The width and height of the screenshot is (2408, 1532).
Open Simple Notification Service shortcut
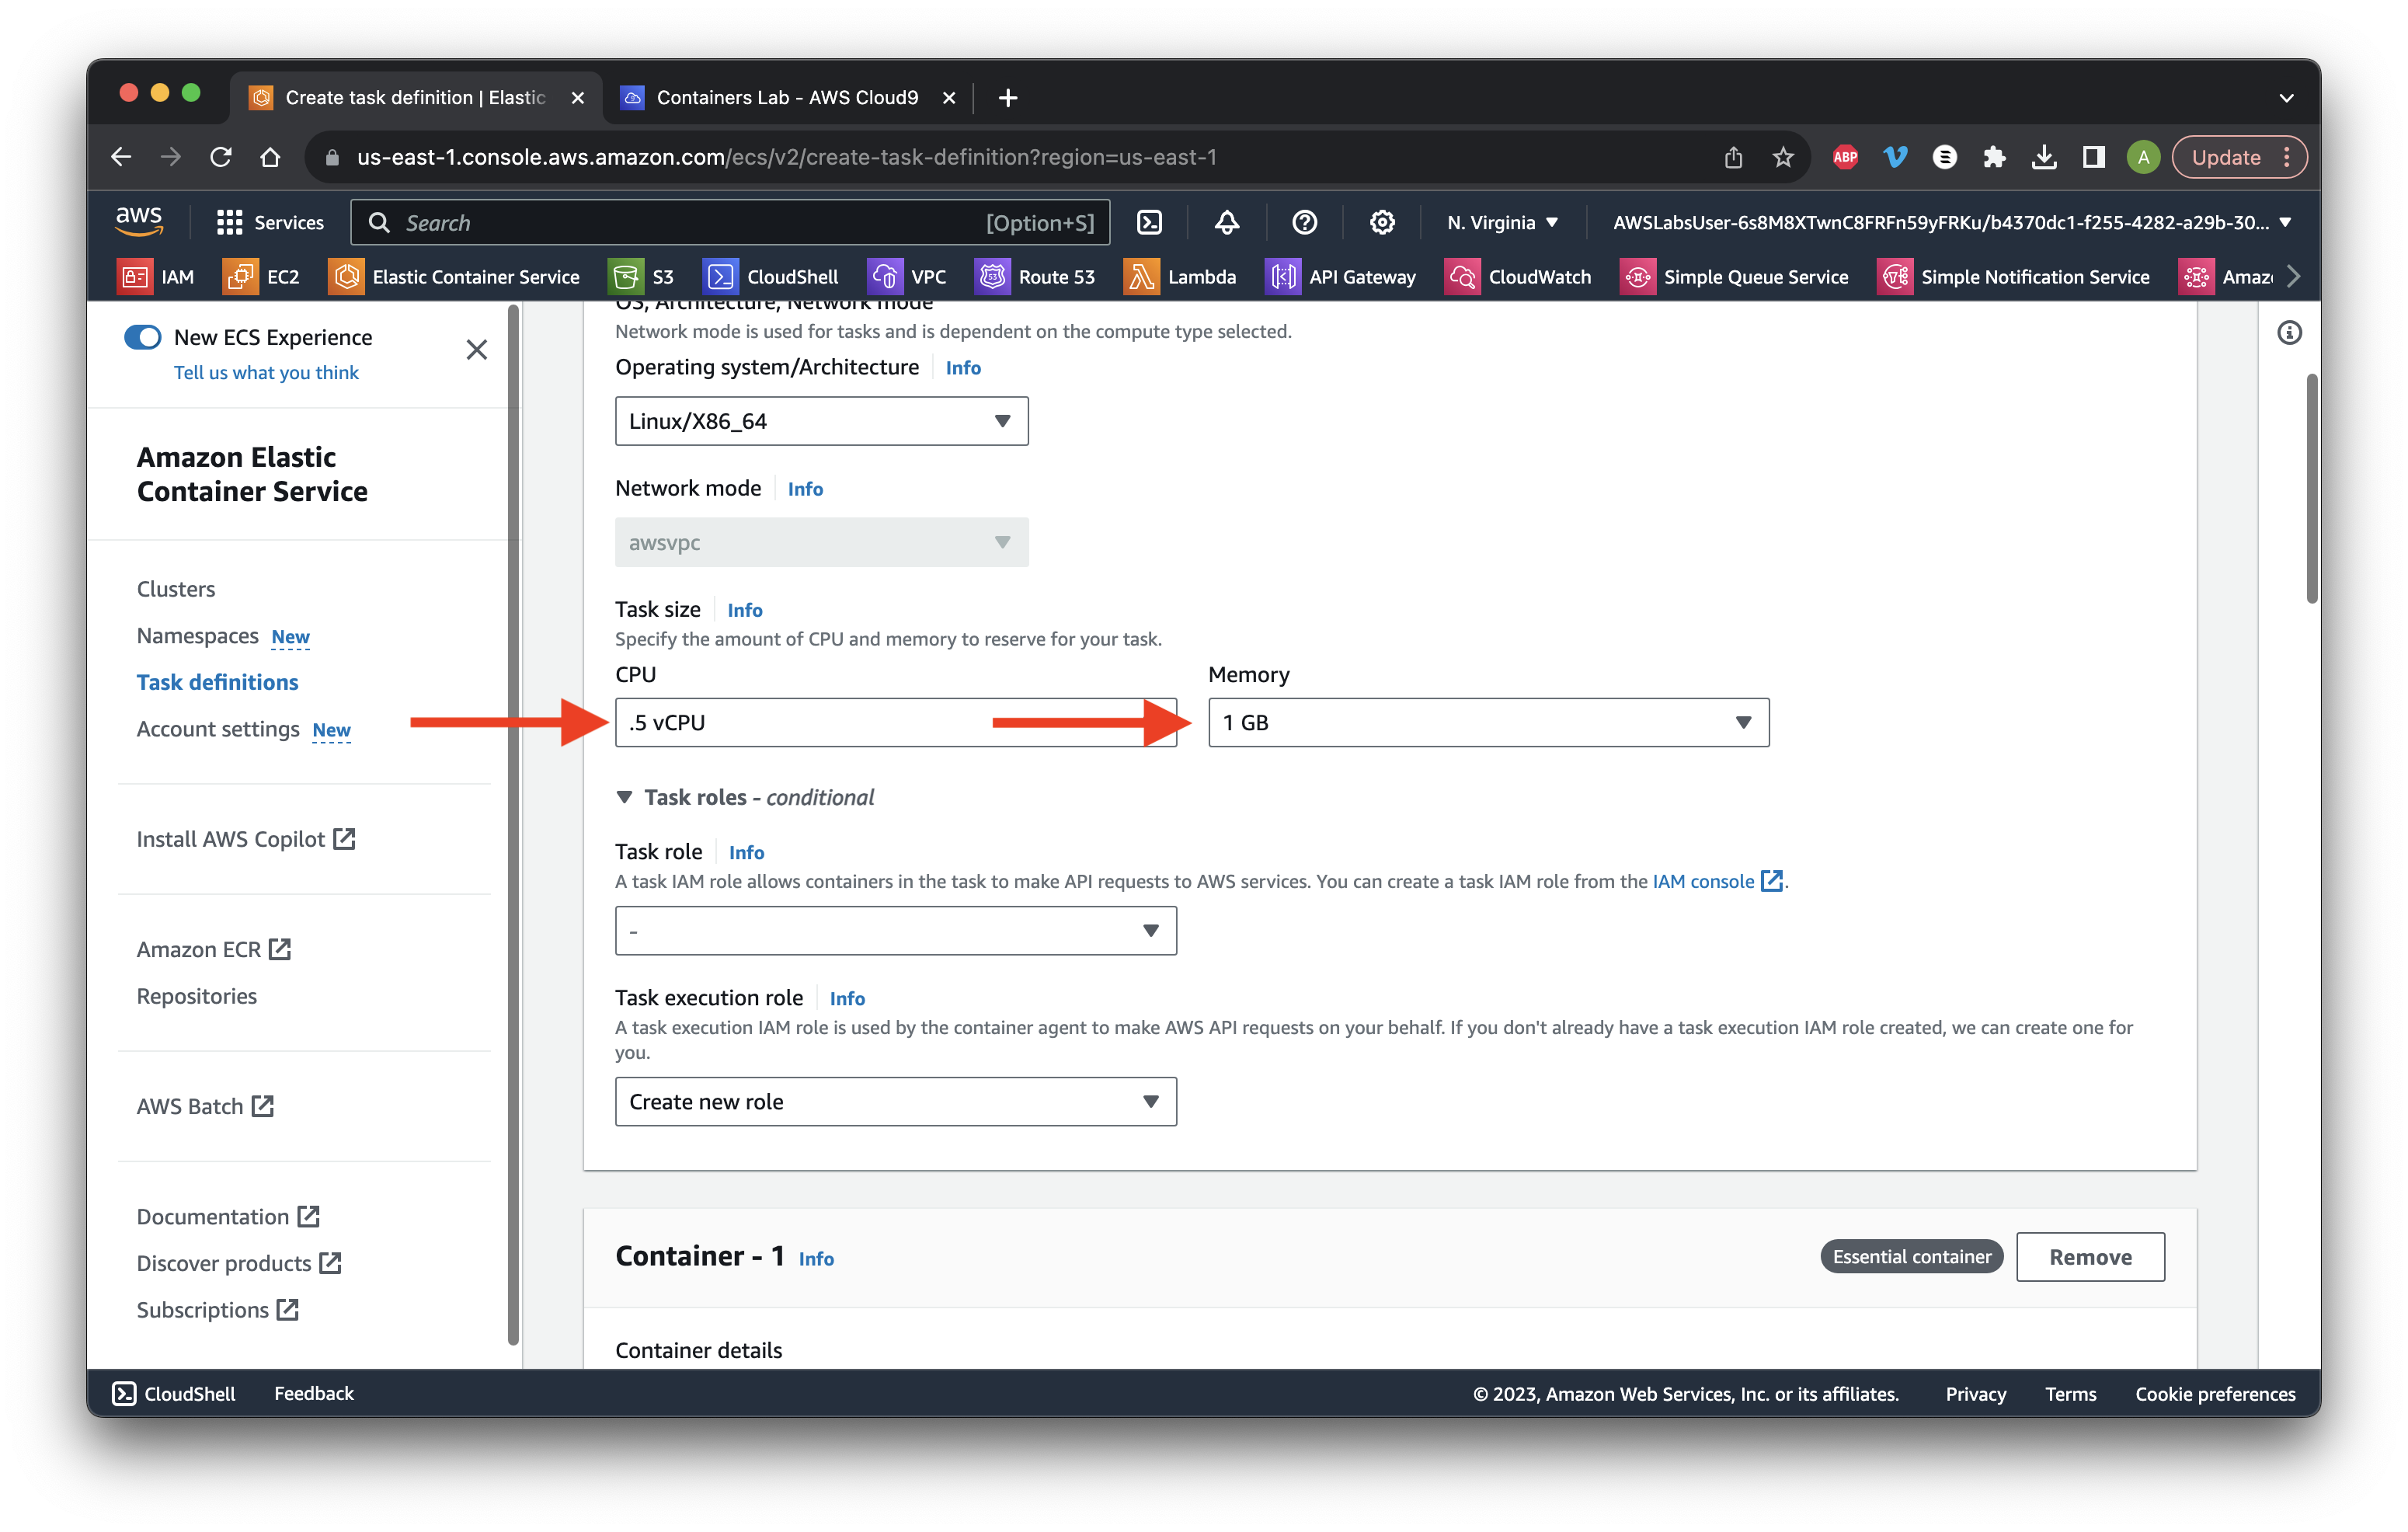point(2014,277)
